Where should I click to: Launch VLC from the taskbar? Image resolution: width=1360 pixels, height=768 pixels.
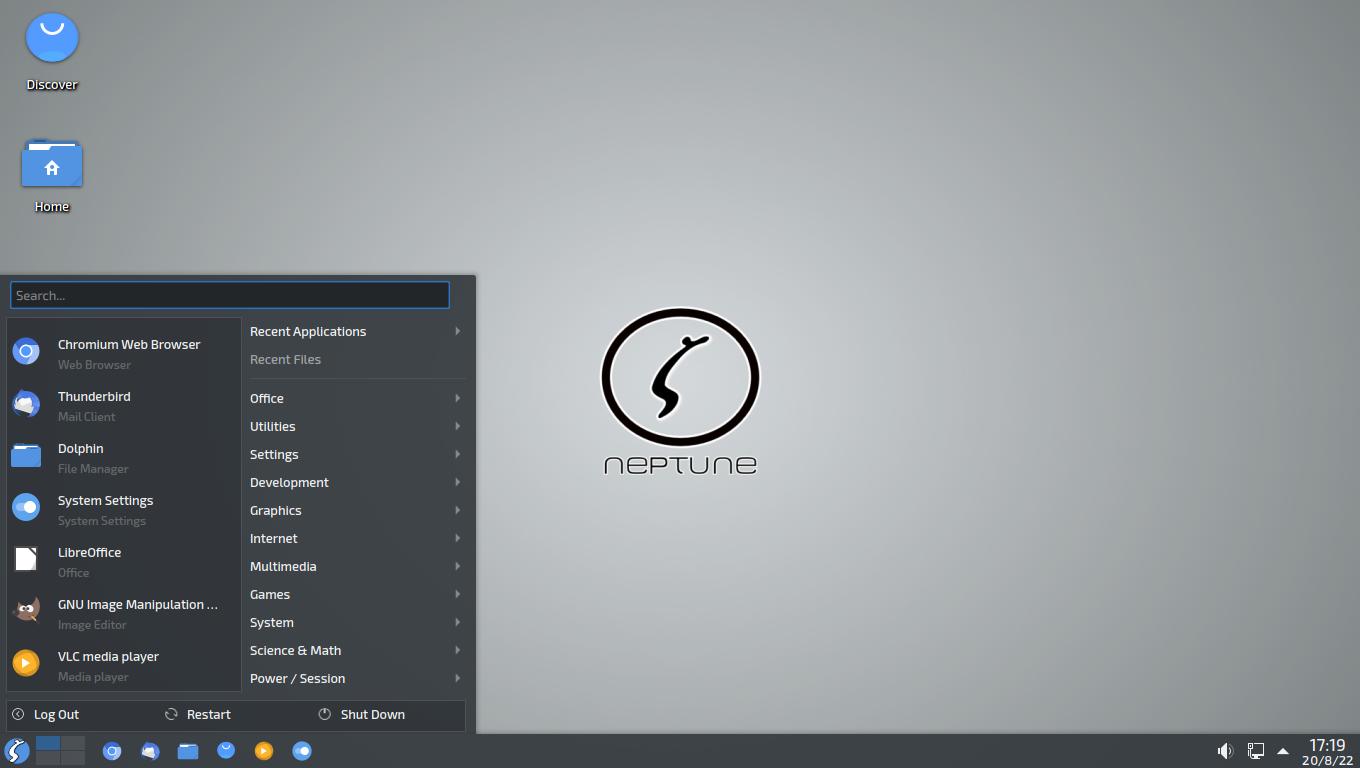(264, 750)
